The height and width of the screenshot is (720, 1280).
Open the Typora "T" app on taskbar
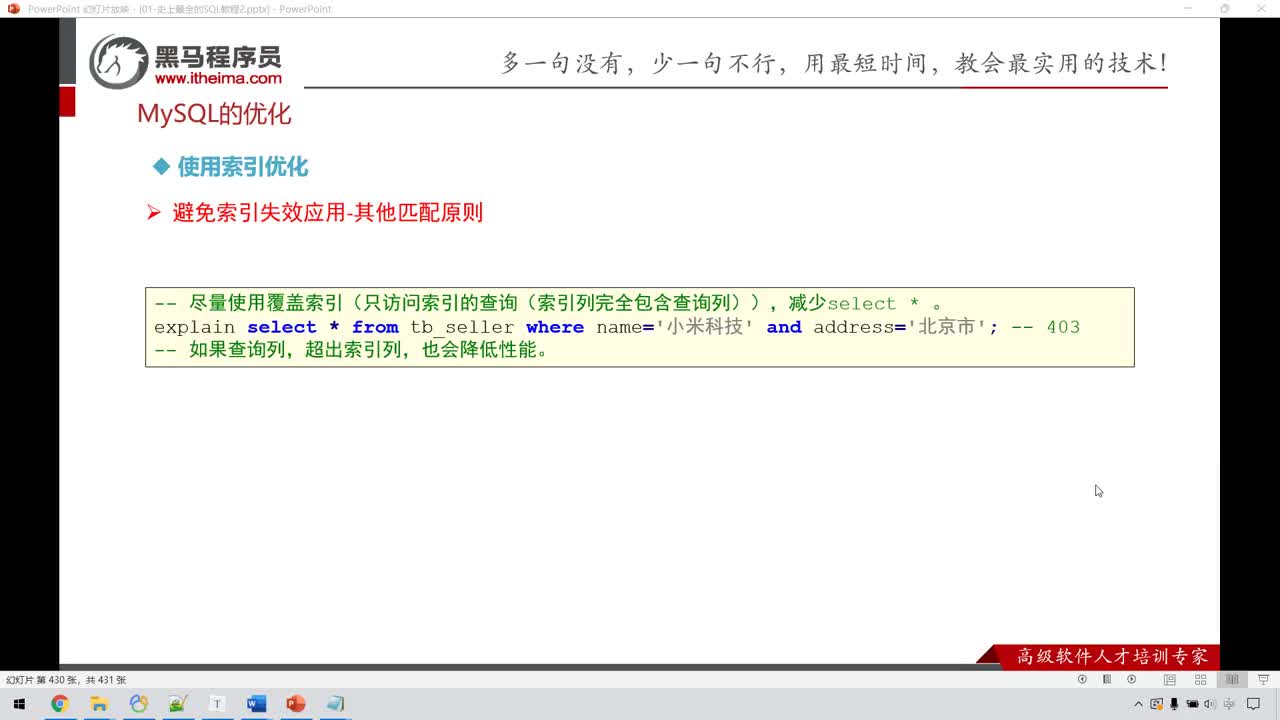217,704
